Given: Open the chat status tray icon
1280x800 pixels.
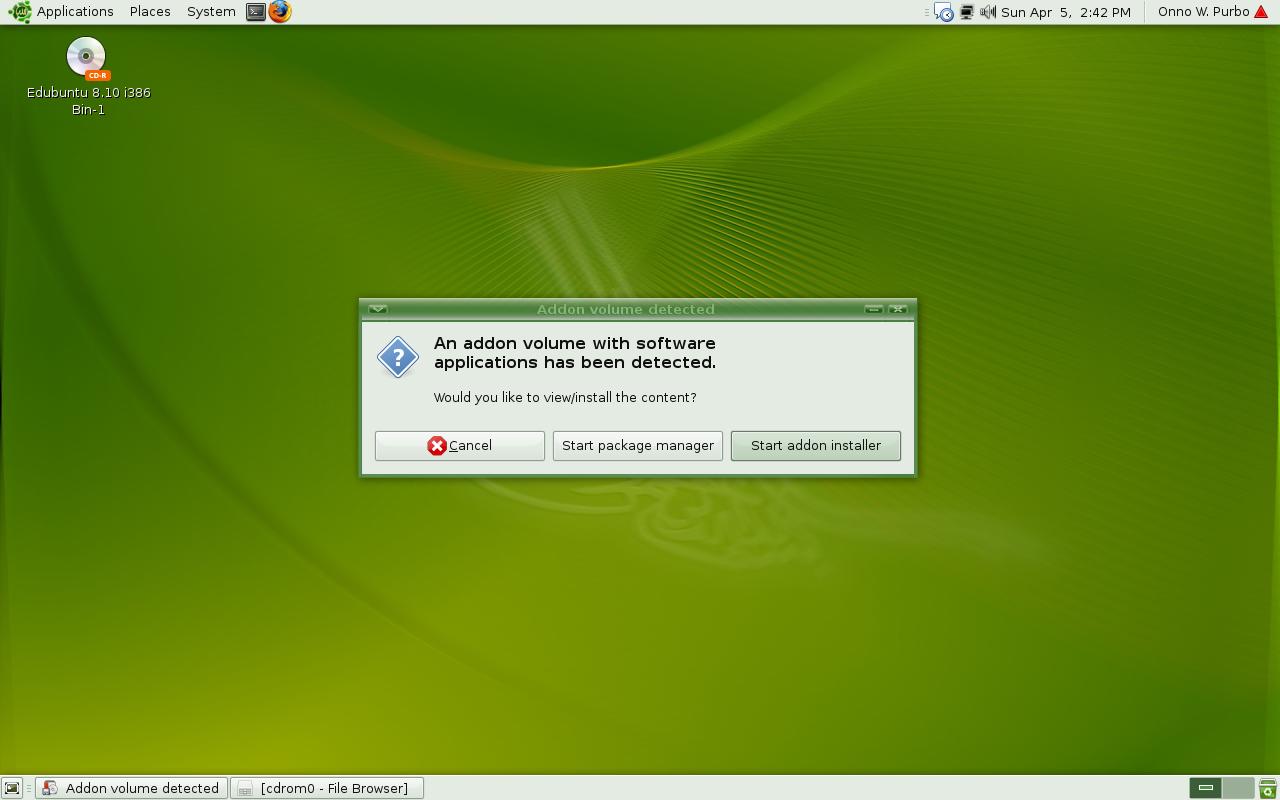Looking at the screenshot, I should [x=943, y=12].
